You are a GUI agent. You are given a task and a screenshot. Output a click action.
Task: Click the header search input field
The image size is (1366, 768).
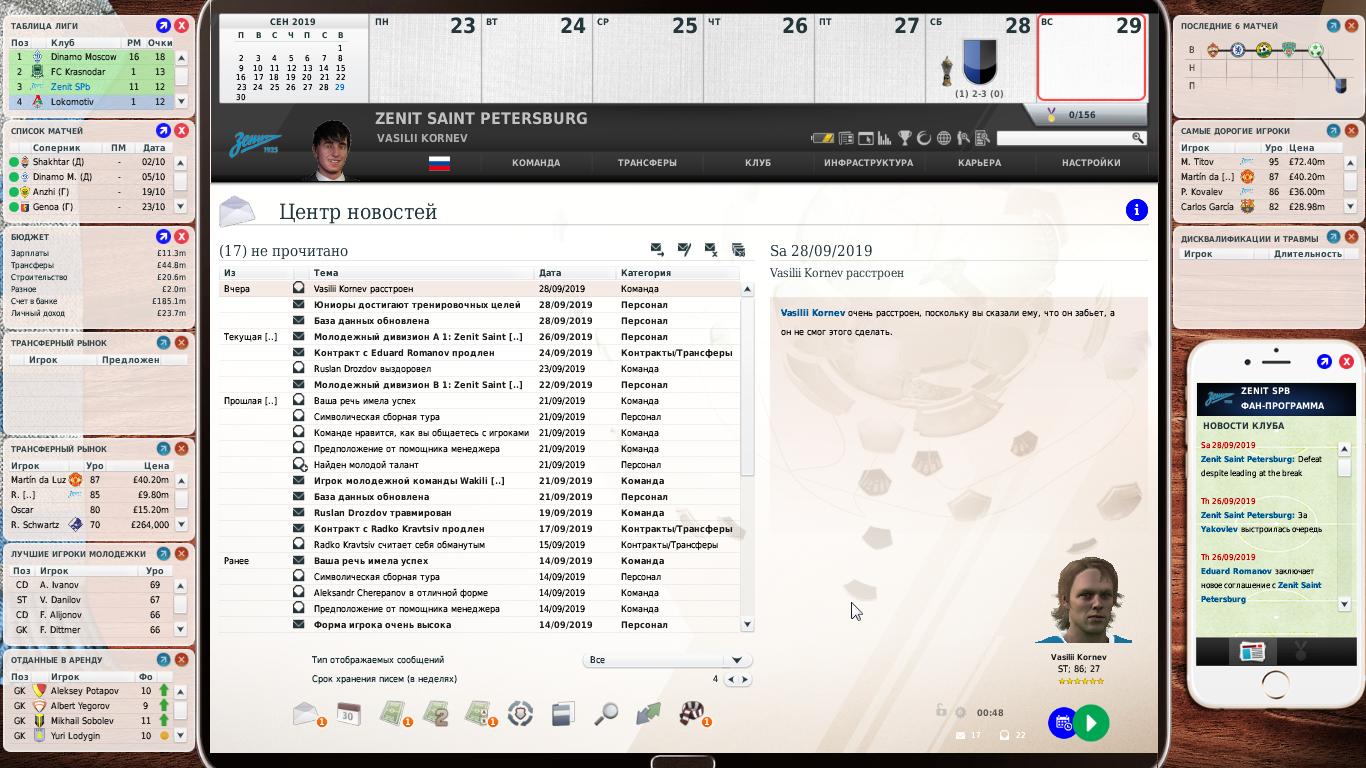(1065, 138)
